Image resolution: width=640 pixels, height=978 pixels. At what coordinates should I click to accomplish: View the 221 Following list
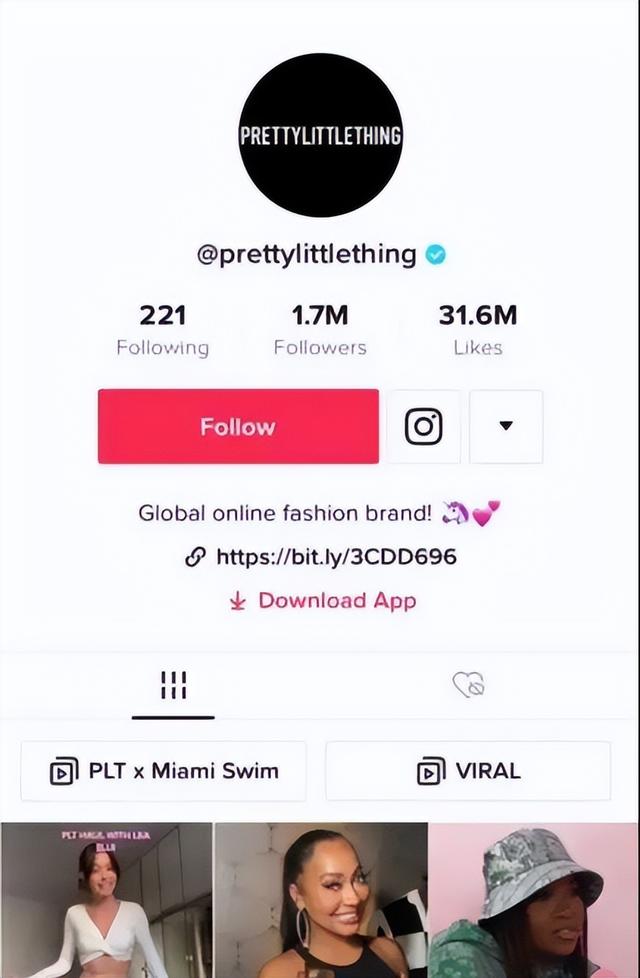tap(163, 330)
